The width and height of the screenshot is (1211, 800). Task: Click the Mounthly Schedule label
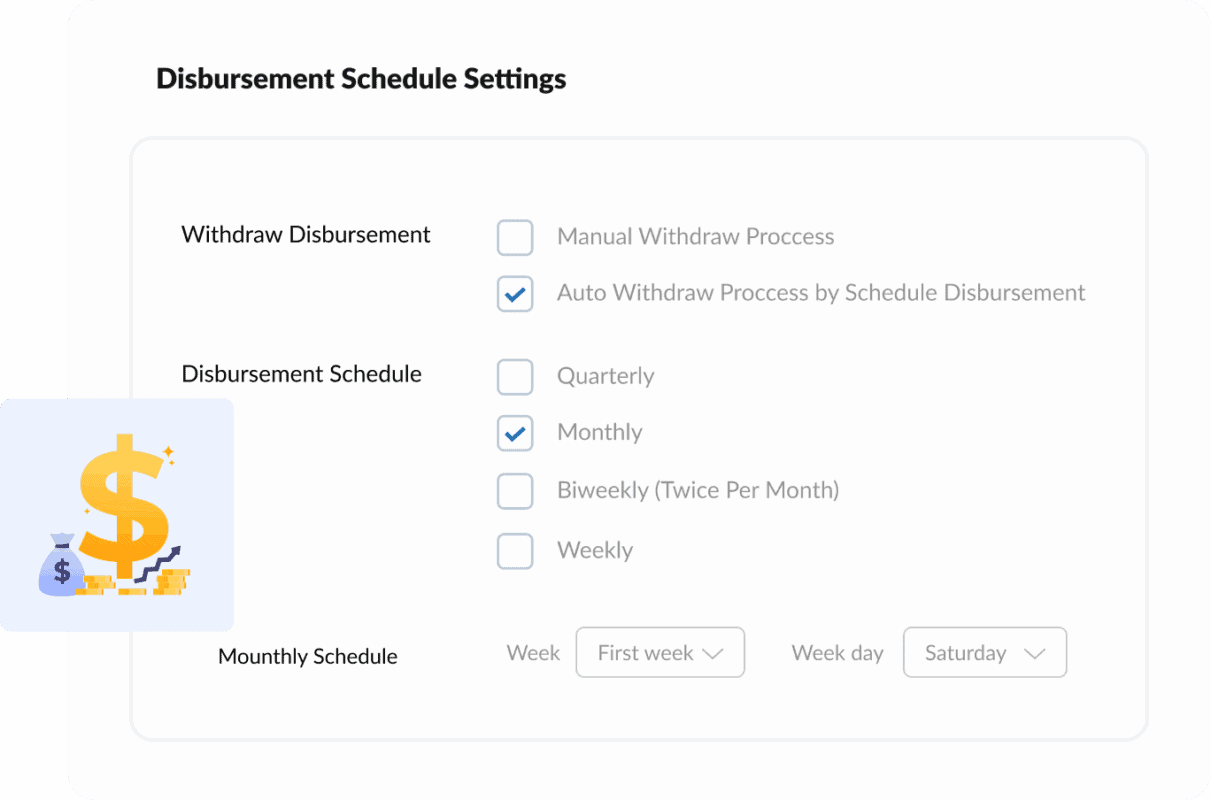(x=308, y=657)
